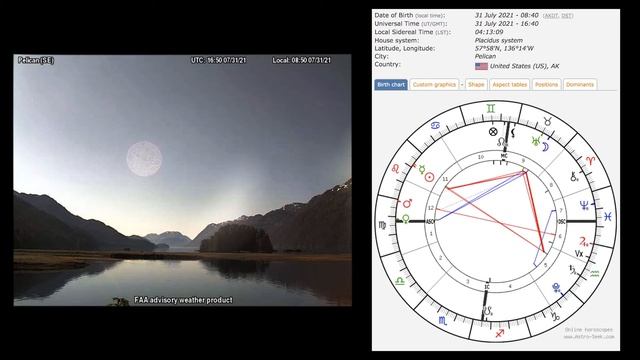Click the Sagittarius zodiac sign glyph
This screenshot has height=360, width=640.
point(500,333)
